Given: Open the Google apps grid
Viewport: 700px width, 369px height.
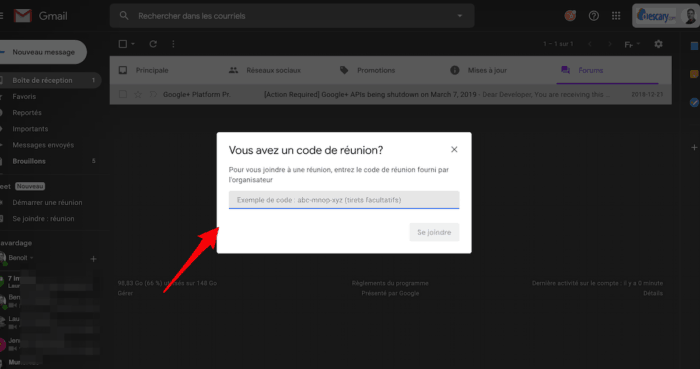Looking at the screenshot, I should pos(616,16).
